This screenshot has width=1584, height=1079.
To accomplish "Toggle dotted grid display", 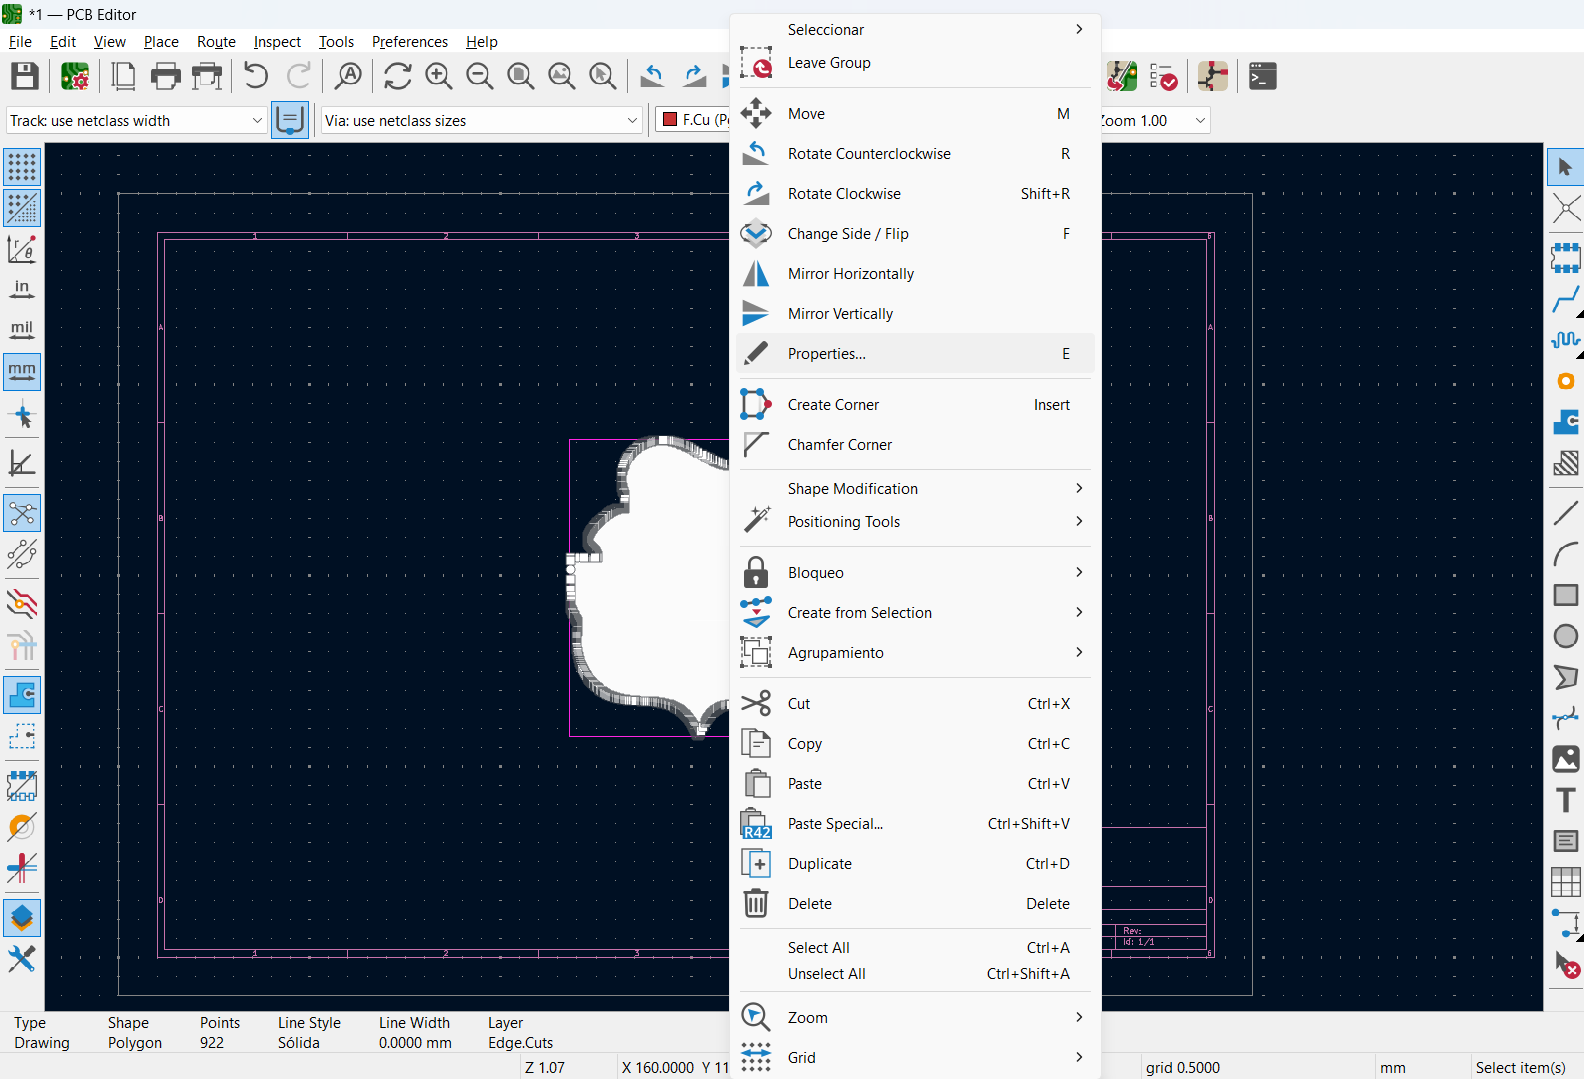I will coord(22,166).
